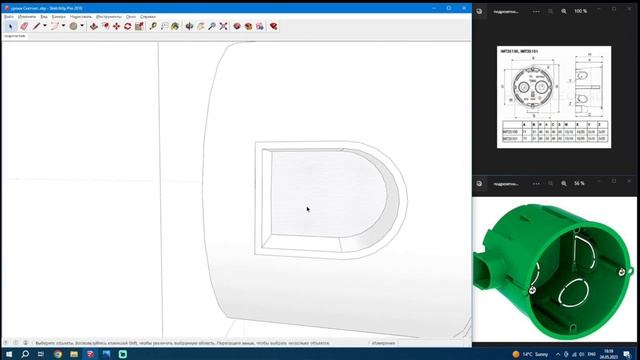Screen dimensions: 640x360
Task: Select the Circle shape tool
Action: (73, 27)
